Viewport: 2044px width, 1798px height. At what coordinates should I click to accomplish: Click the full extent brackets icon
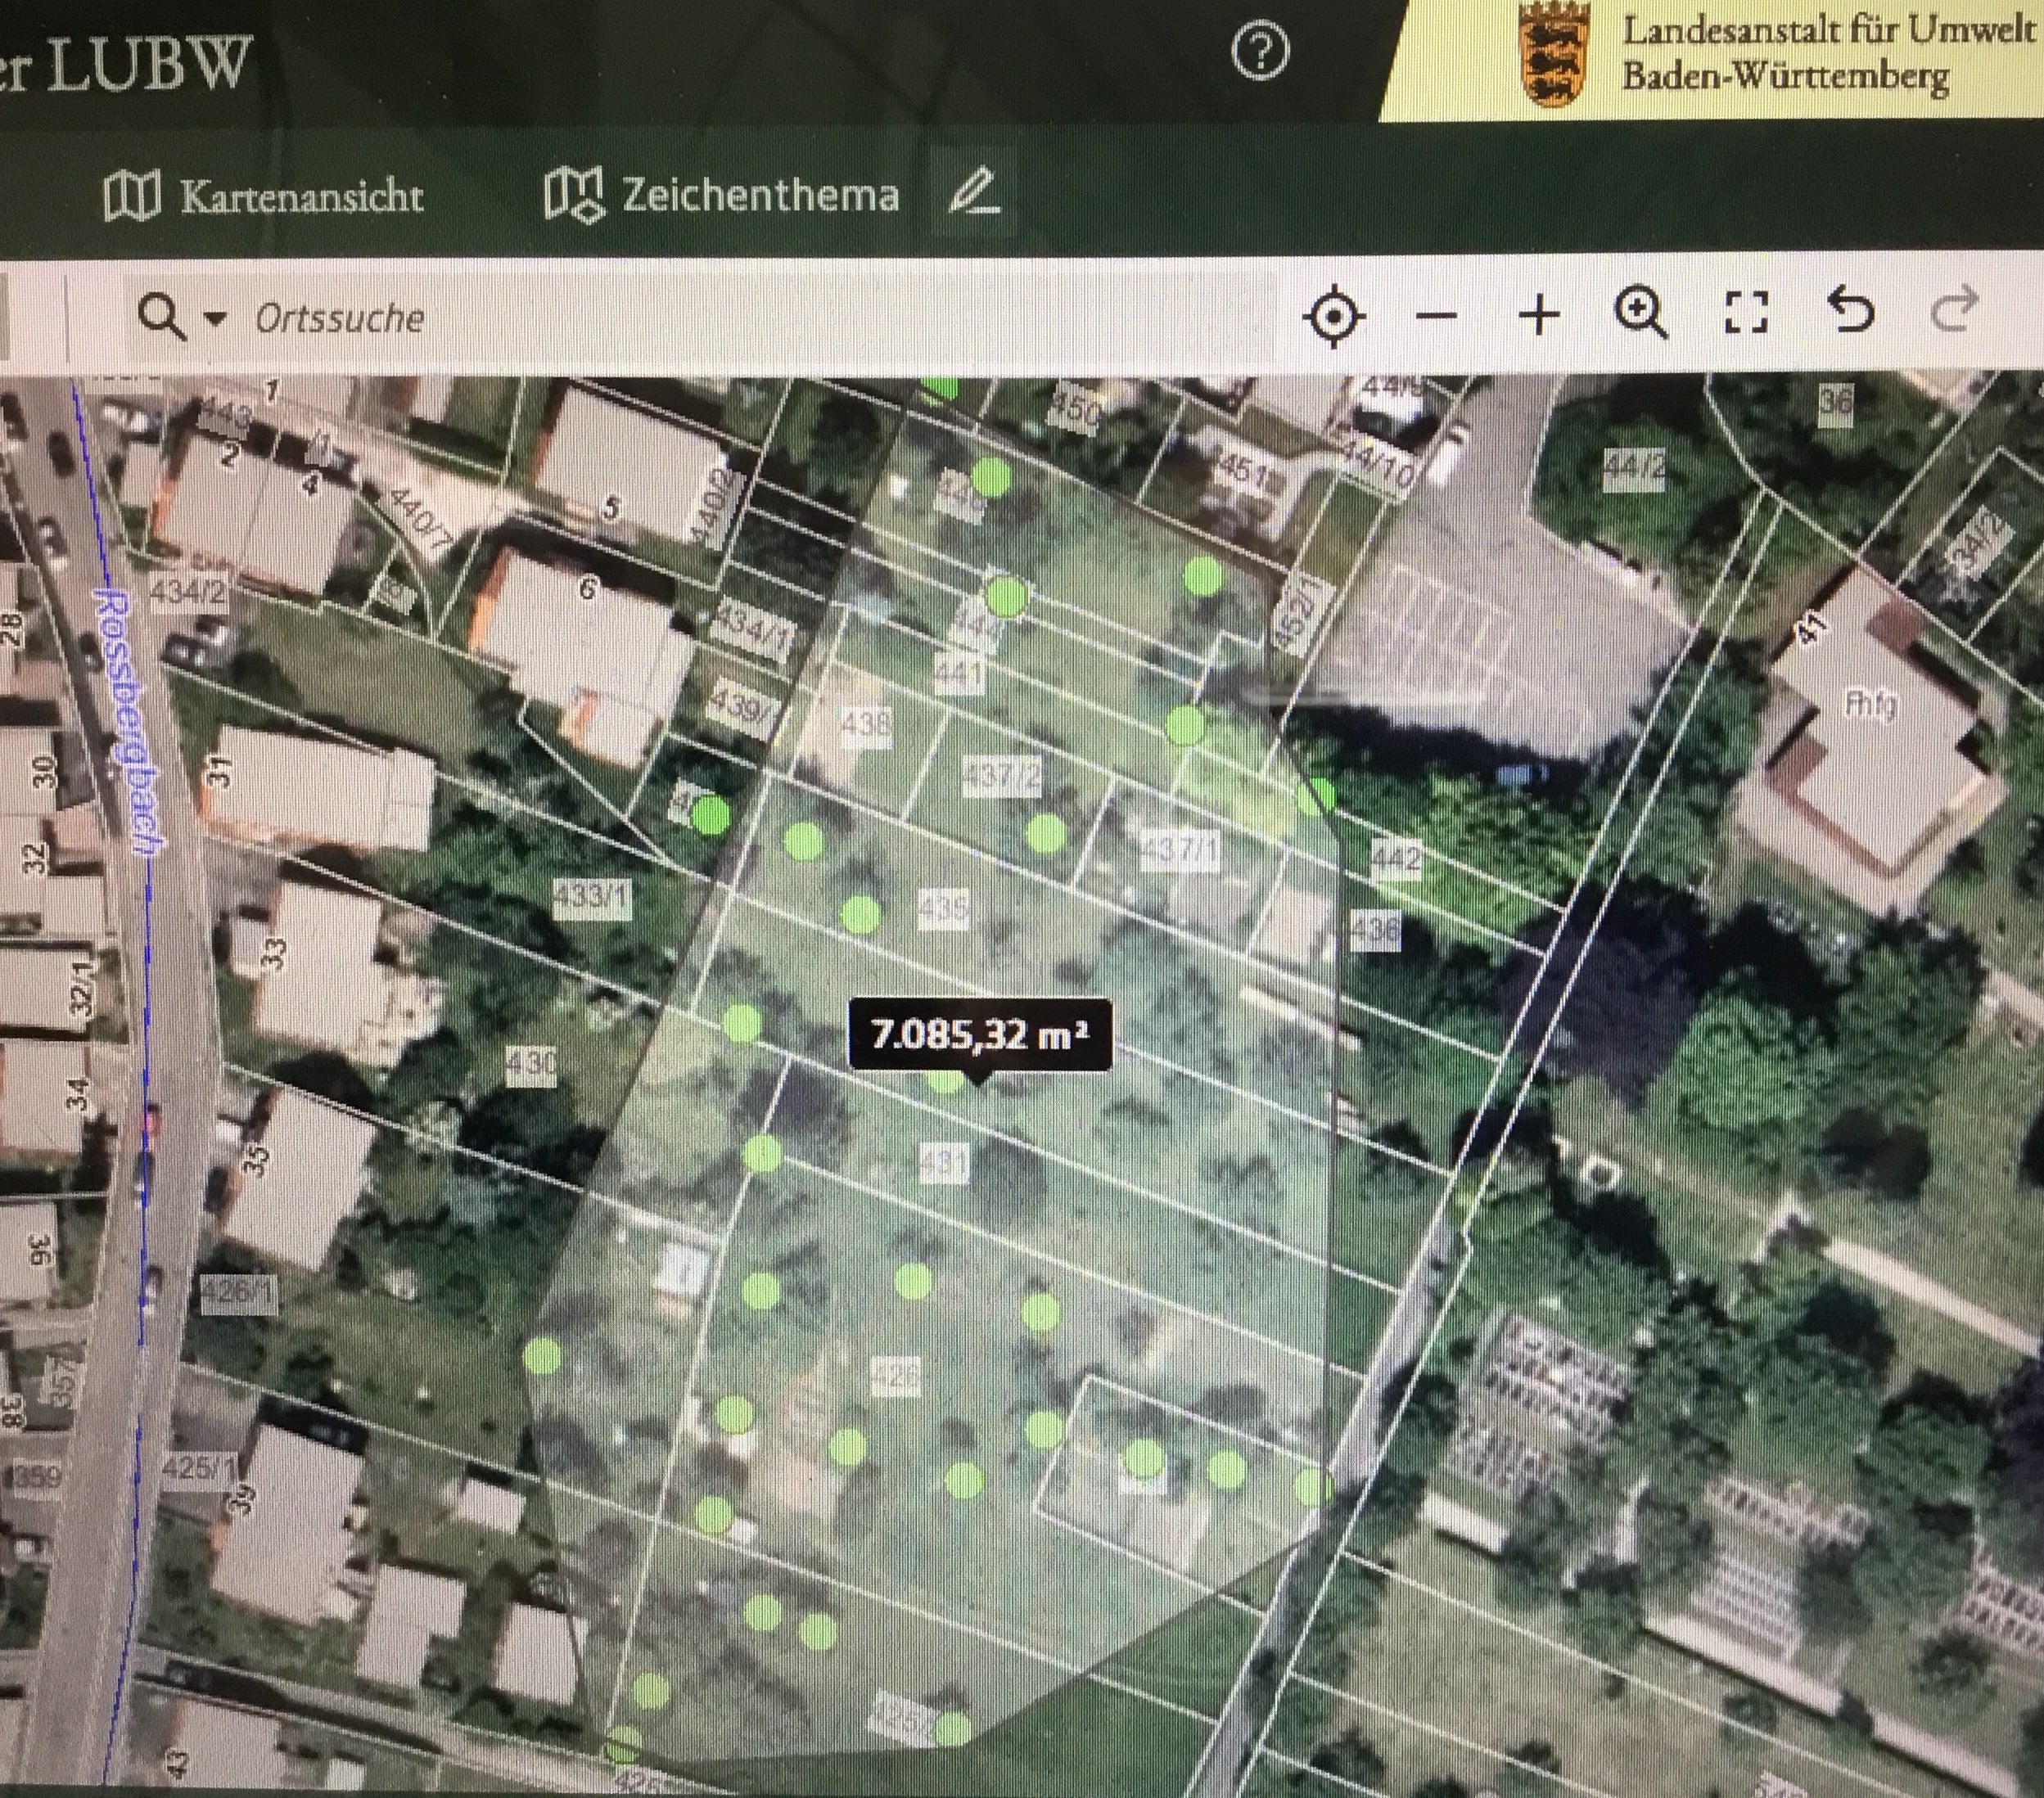click(1746, 312)
